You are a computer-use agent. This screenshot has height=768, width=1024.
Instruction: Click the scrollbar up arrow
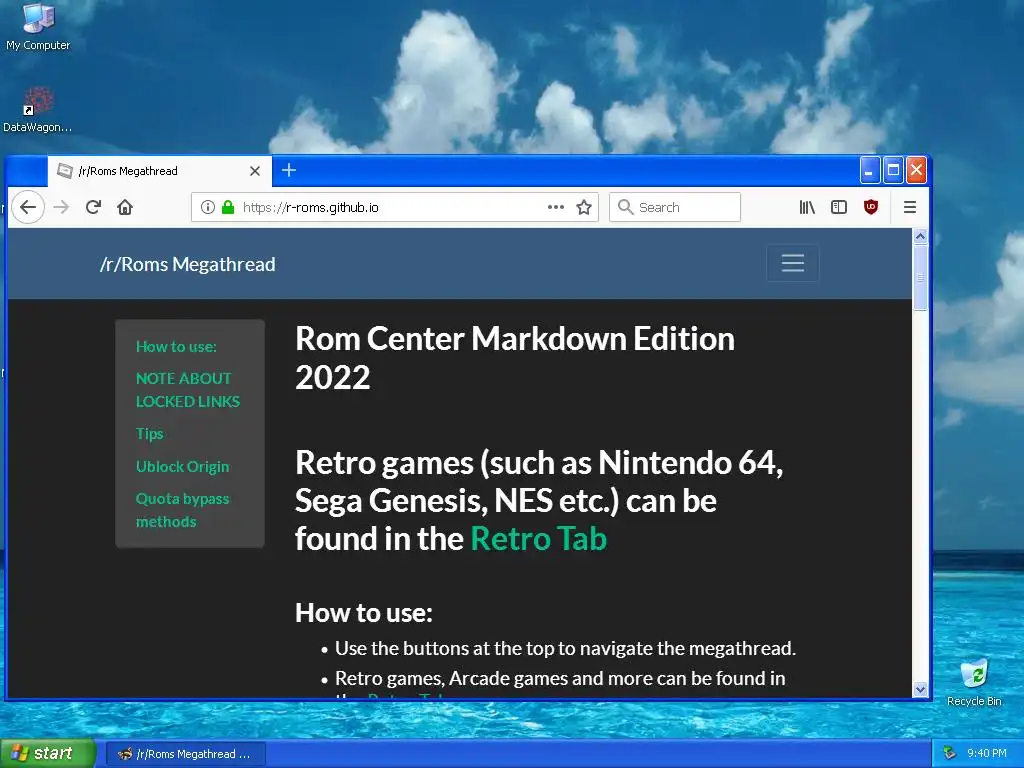coord(920,236)
